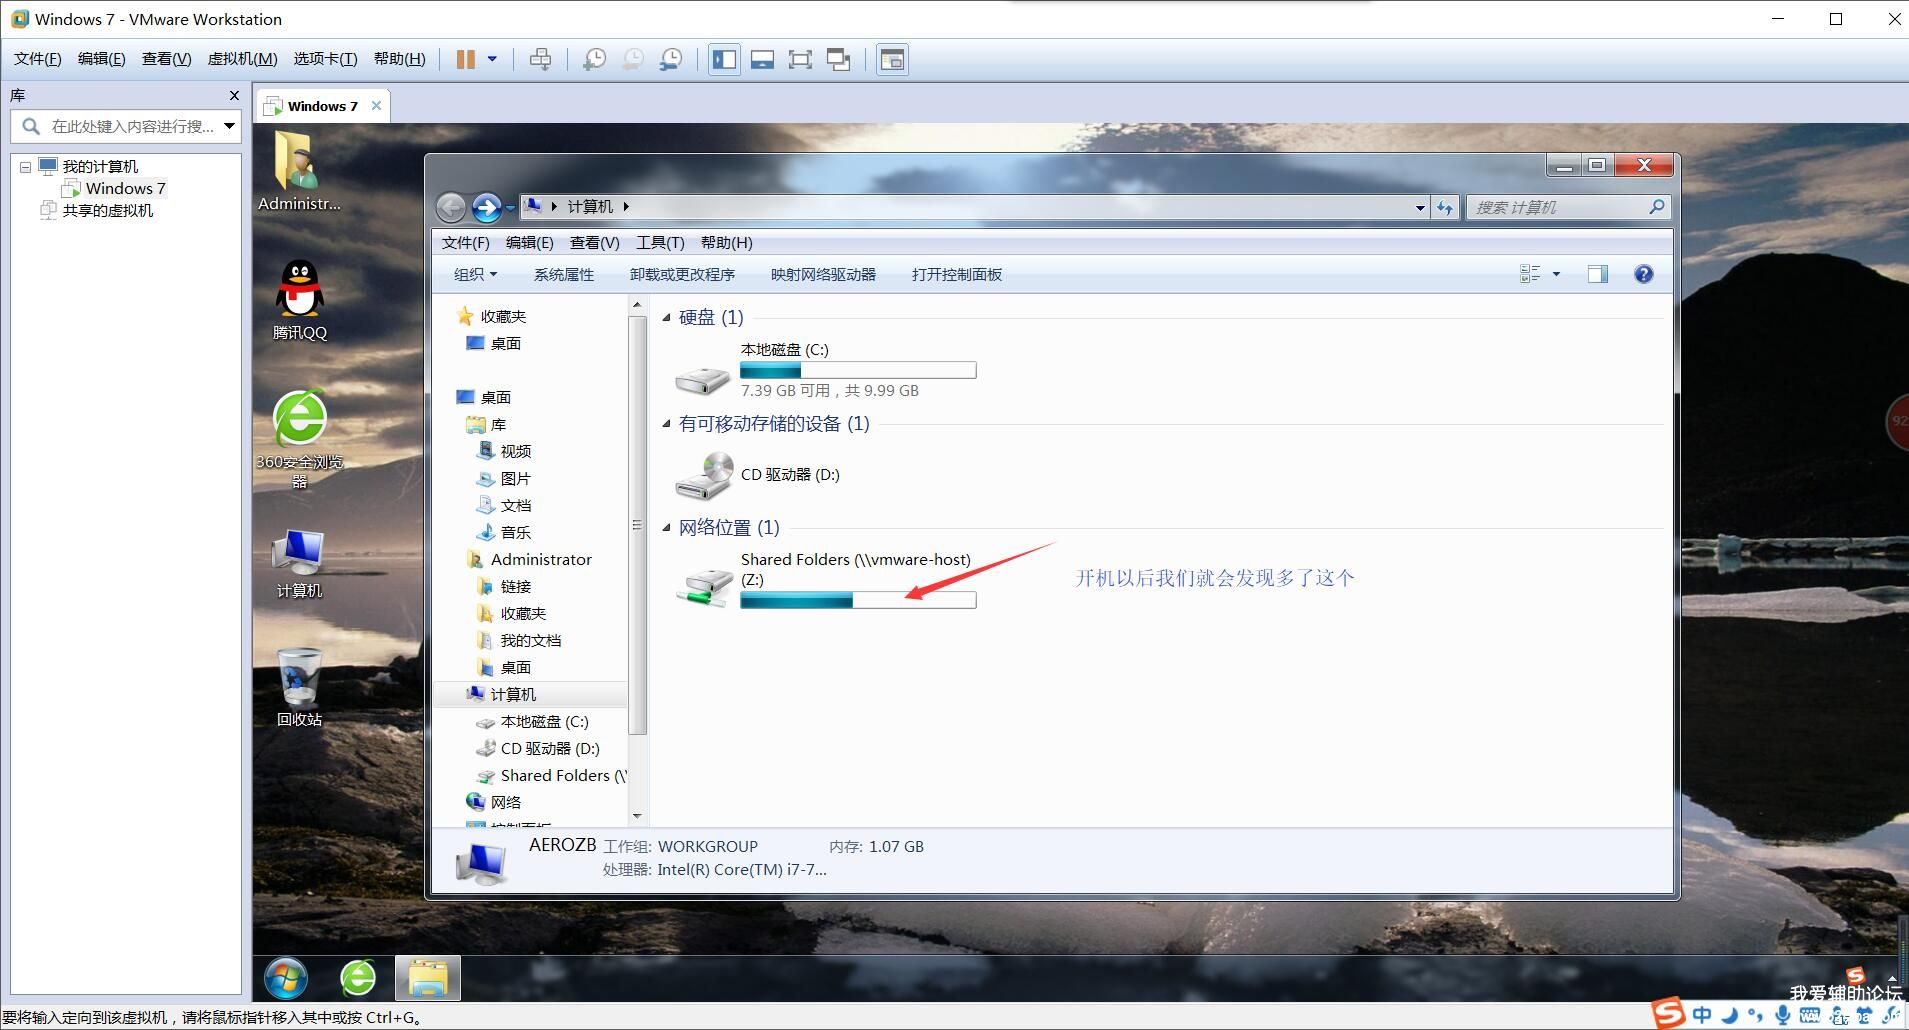Enter full screen mode in VMware
This screenshot has width=1909, height=1030.
click(x=800, y=60)
